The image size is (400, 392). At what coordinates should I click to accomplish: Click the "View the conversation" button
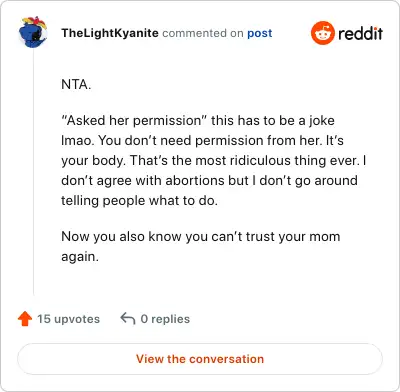point(200,359)
